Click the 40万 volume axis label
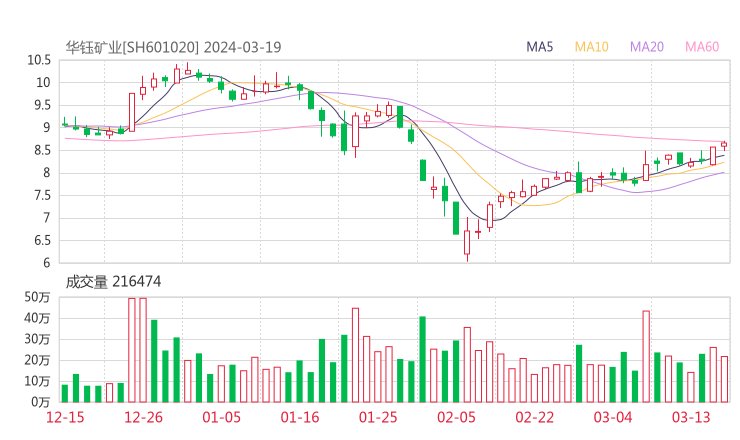740x440 pixels. pos(37,318)
